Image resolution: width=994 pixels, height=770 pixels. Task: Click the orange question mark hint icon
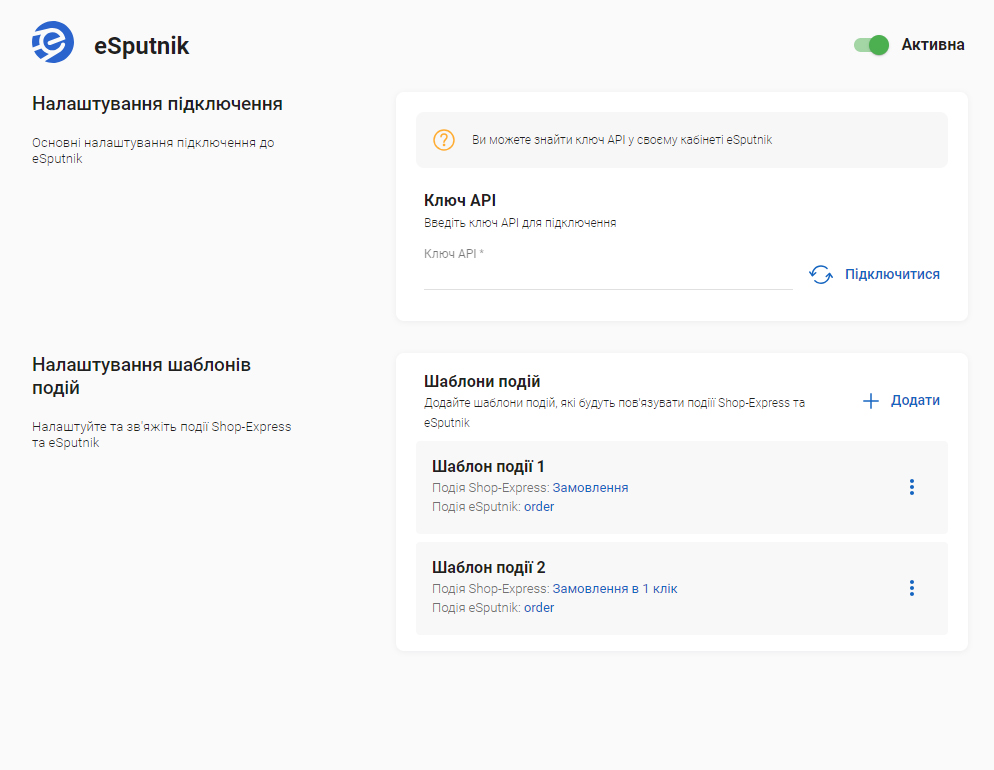[x=444, y=139]
